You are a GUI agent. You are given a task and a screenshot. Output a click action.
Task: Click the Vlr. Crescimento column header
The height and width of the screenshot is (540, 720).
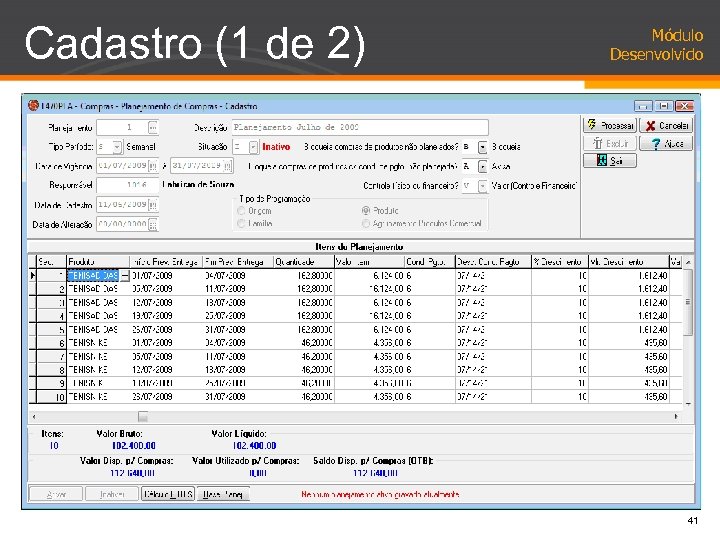tap(629, 262)
